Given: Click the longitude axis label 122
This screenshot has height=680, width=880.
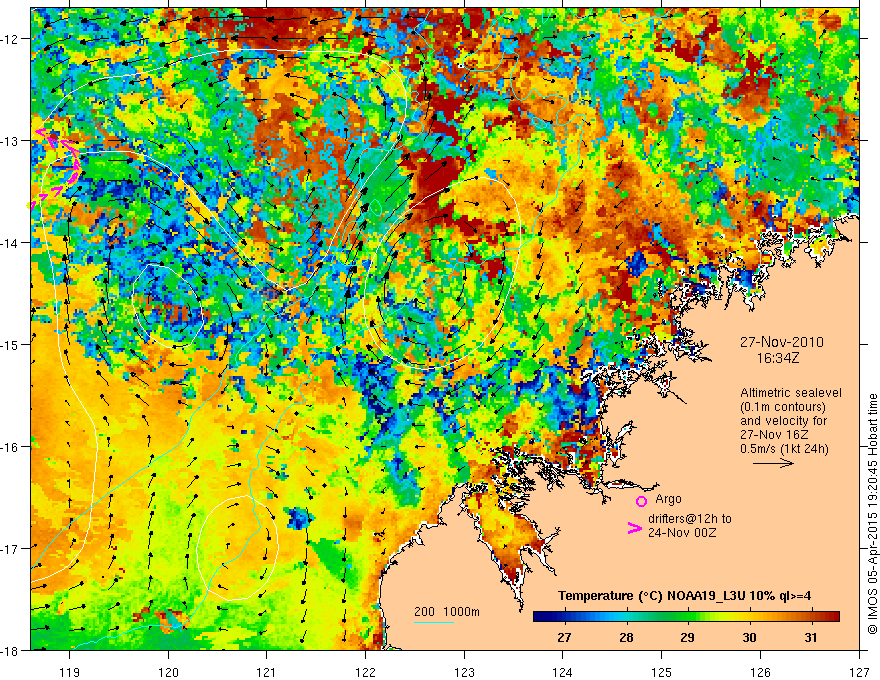Looking at the screenshot, I should tap(365, 672).
